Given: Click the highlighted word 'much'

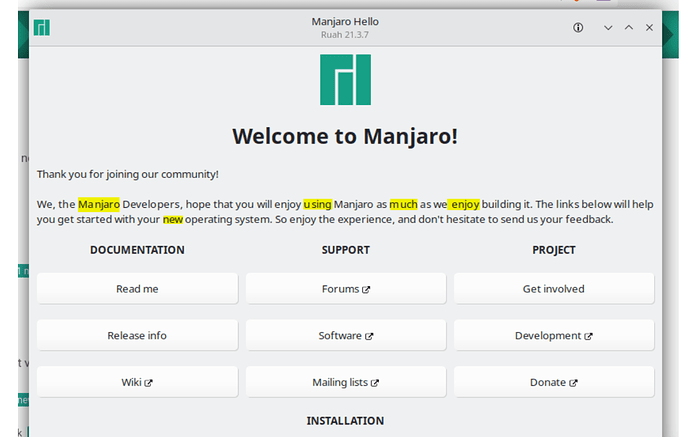Looking at the screenshot, I should (404, 204).
